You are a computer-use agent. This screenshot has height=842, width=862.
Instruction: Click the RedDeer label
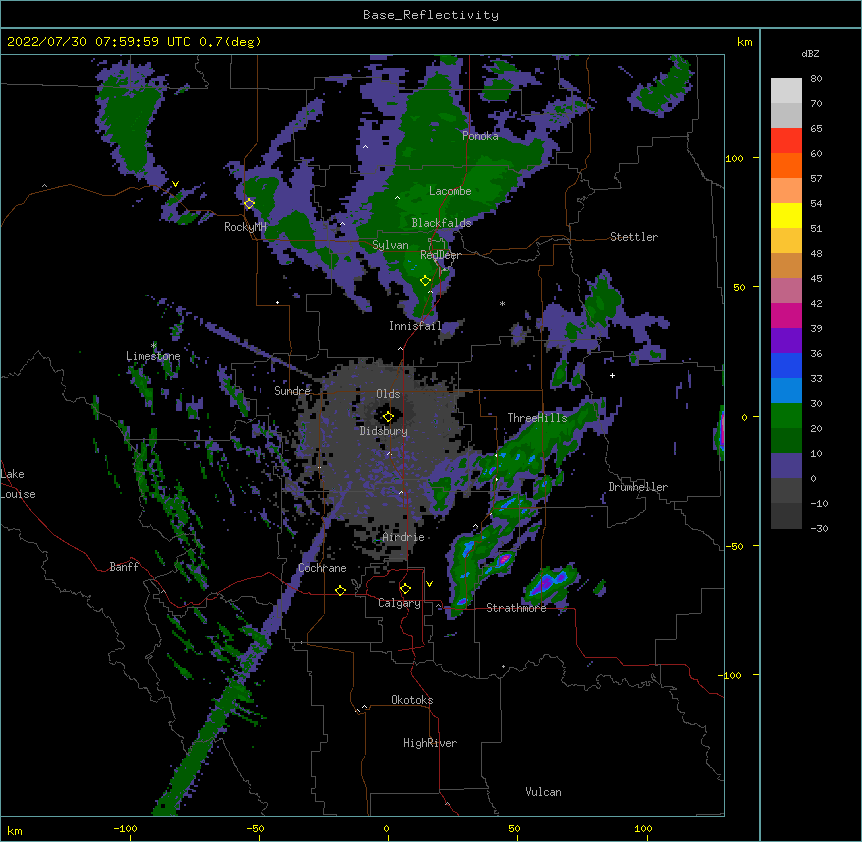pos(440,255)
